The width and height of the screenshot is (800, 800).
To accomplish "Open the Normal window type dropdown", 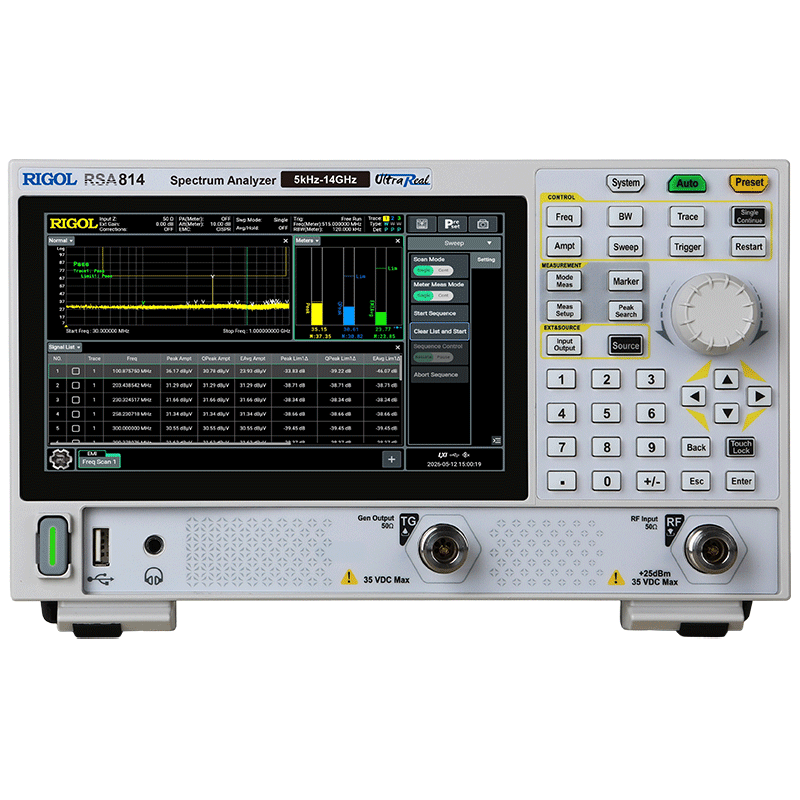I will (x=61, y=240).
